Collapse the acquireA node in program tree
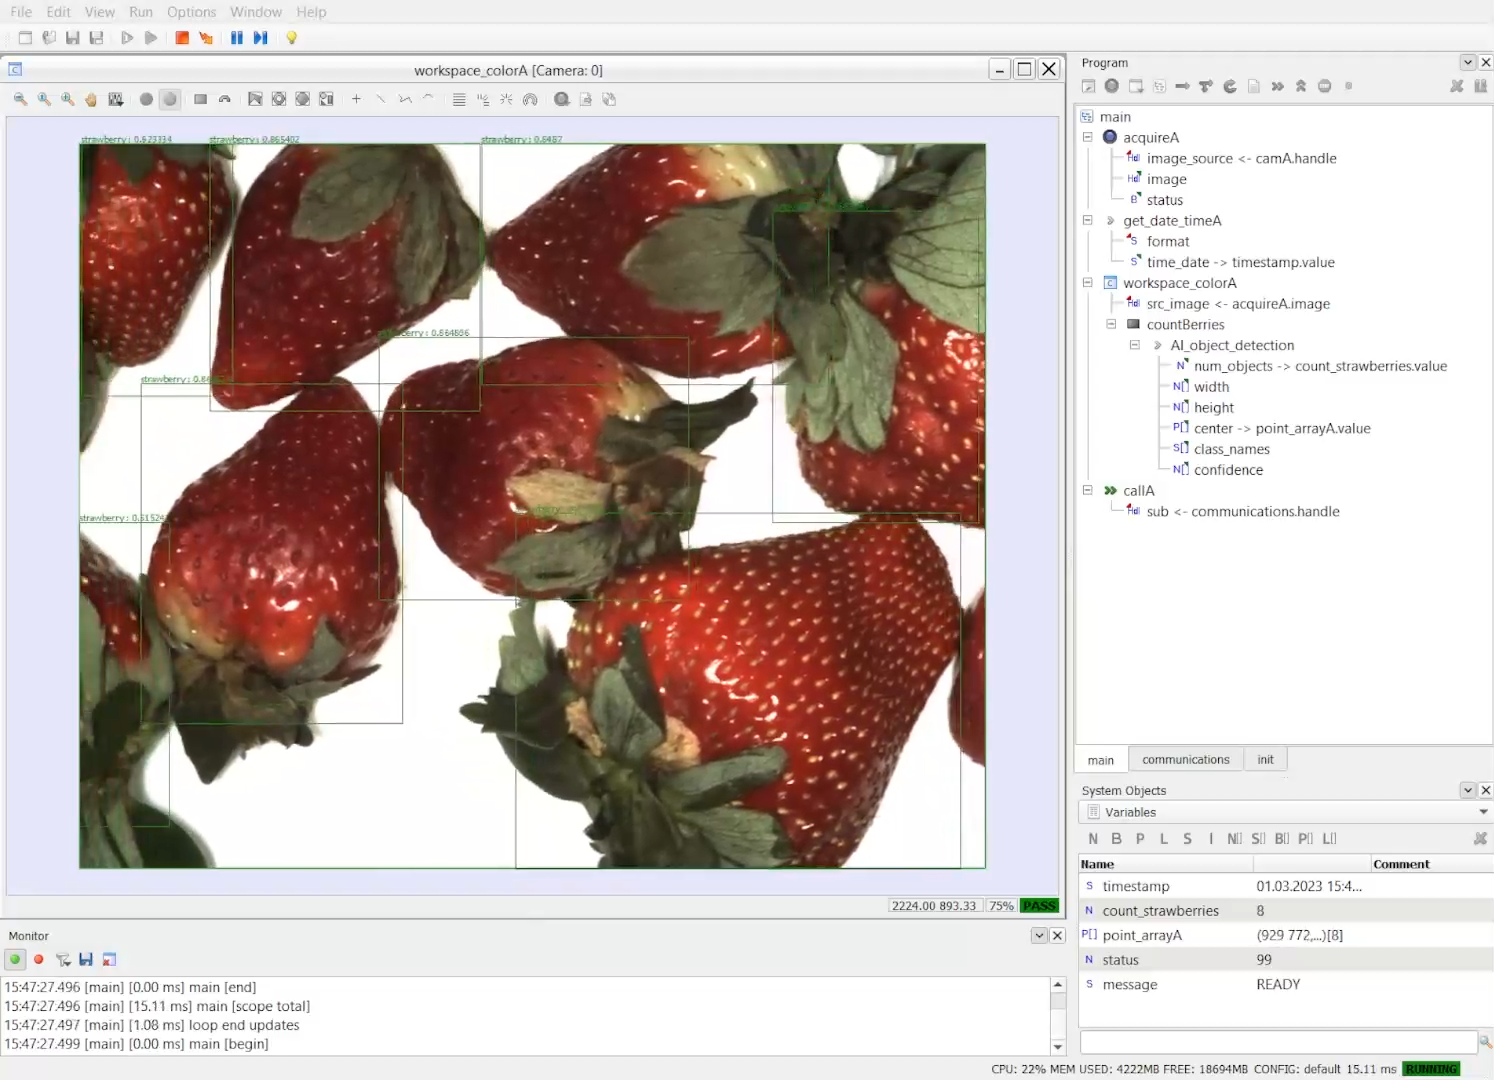 (x=1088, y=137)
